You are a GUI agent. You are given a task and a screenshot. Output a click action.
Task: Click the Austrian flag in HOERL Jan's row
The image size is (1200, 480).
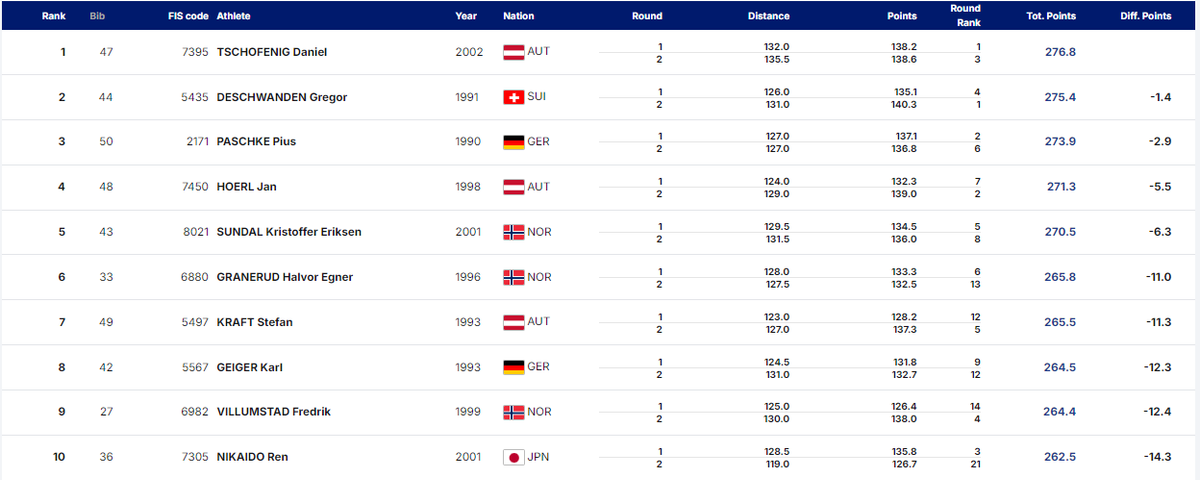[x=513, y=187]
